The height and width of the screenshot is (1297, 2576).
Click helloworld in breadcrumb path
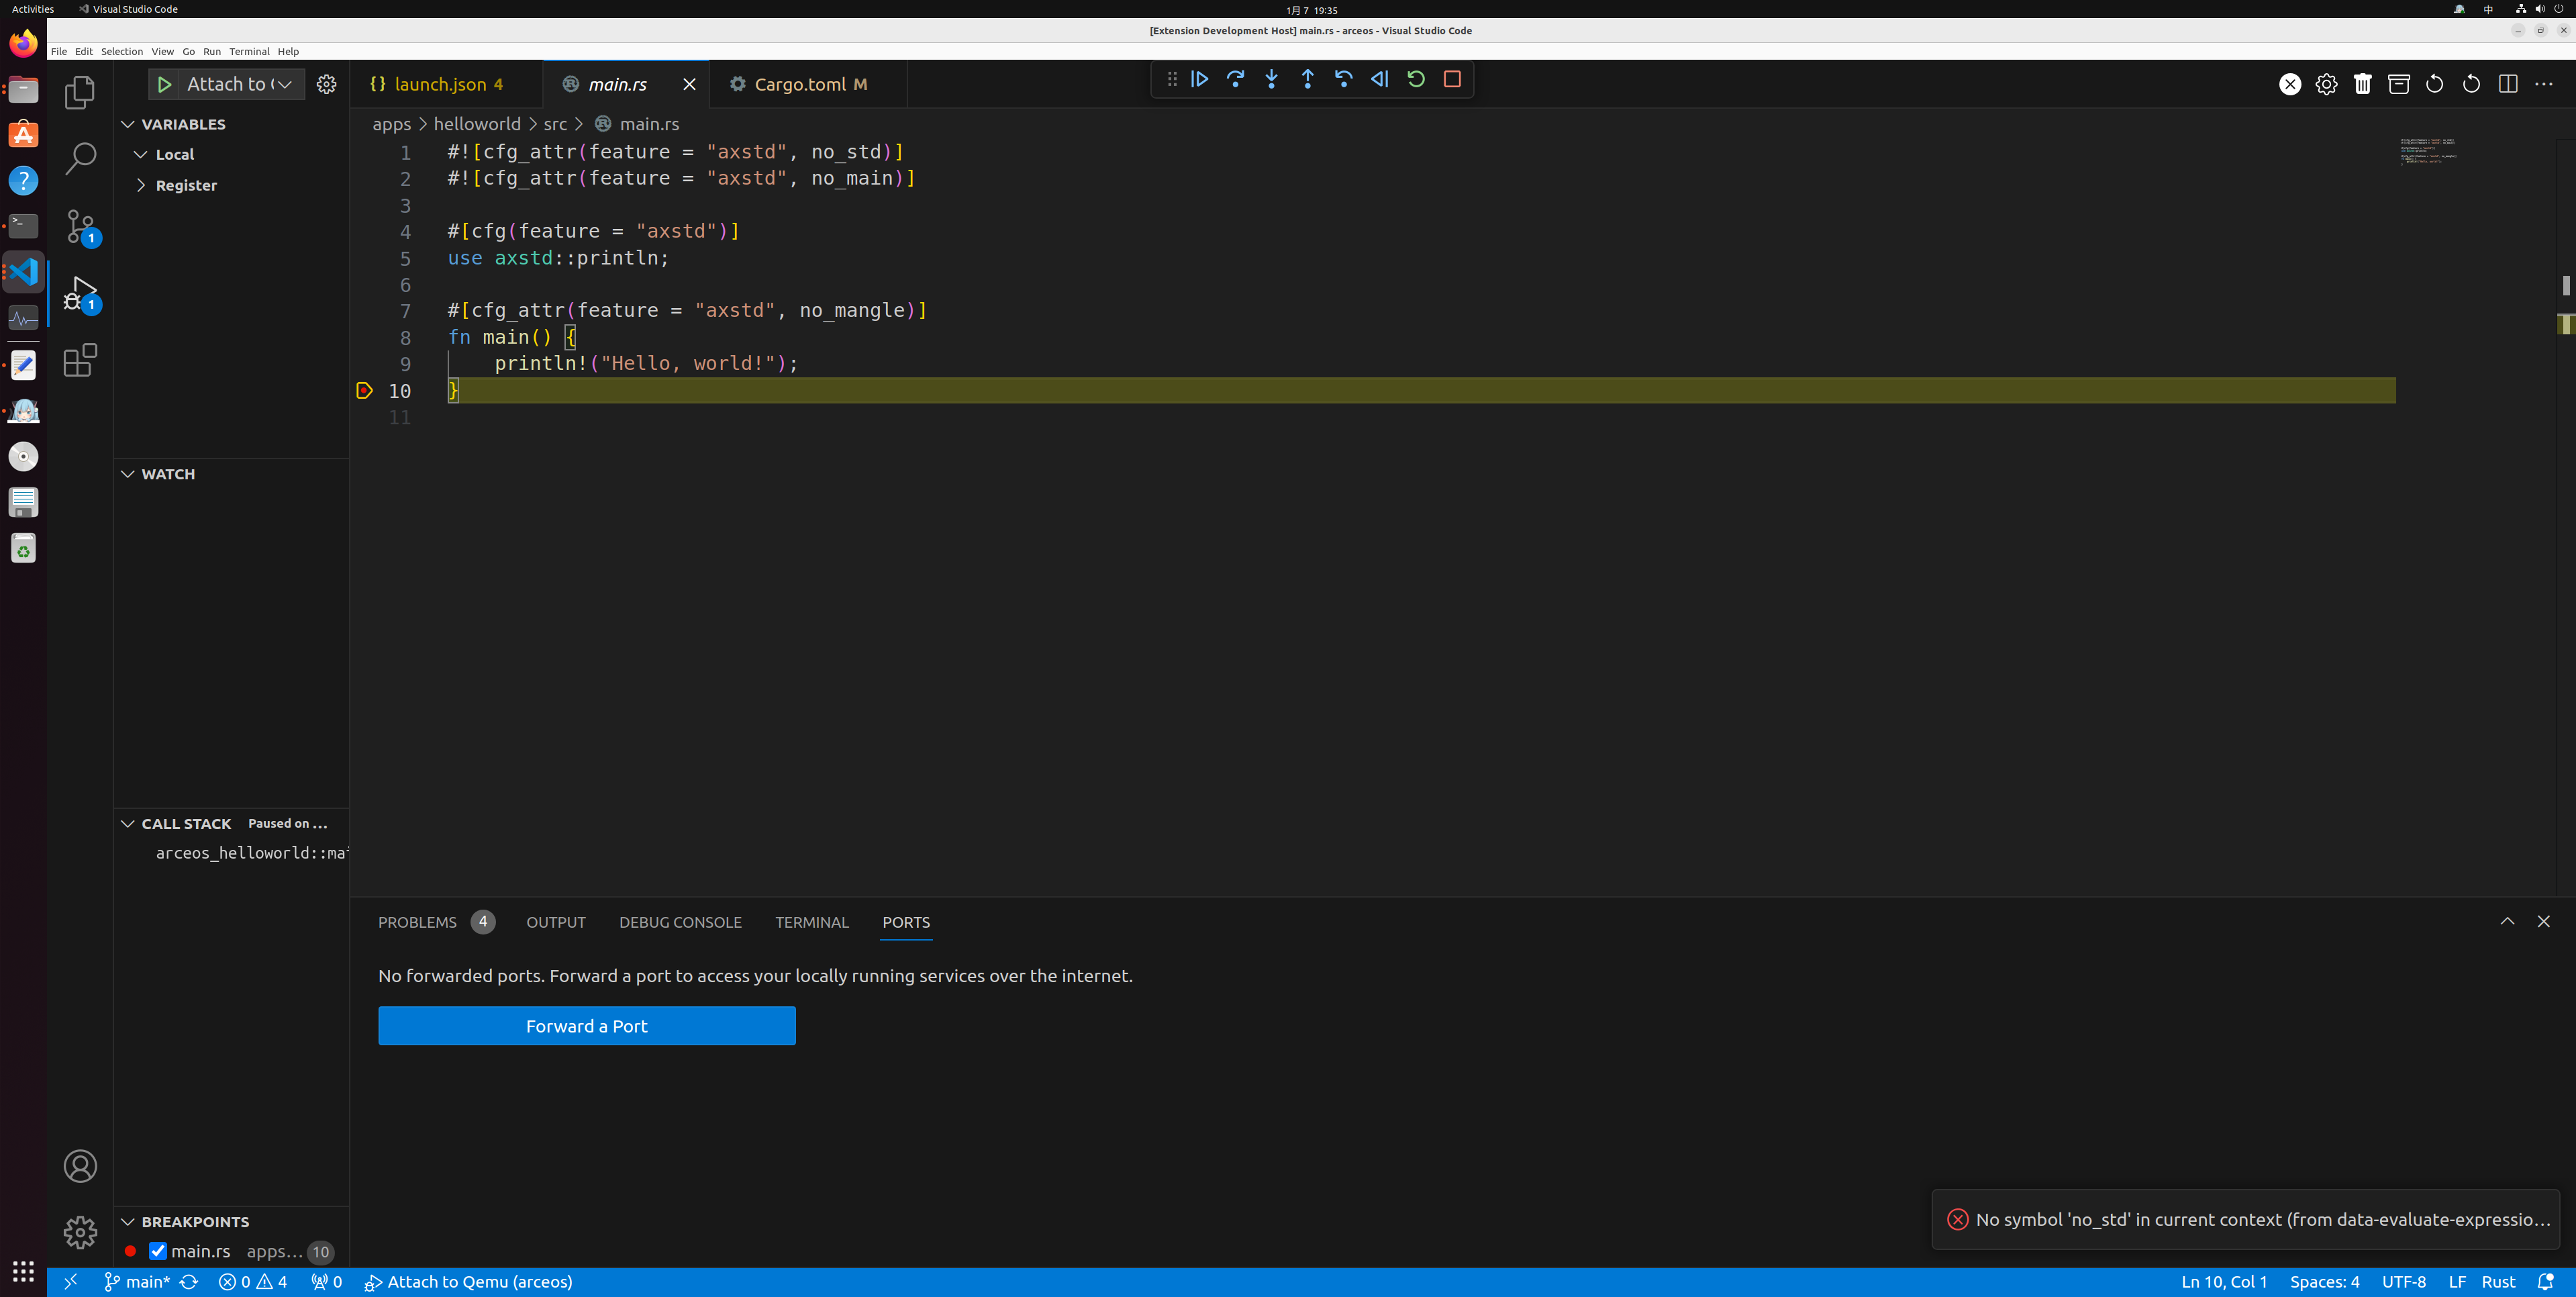[x=477, y=124]
